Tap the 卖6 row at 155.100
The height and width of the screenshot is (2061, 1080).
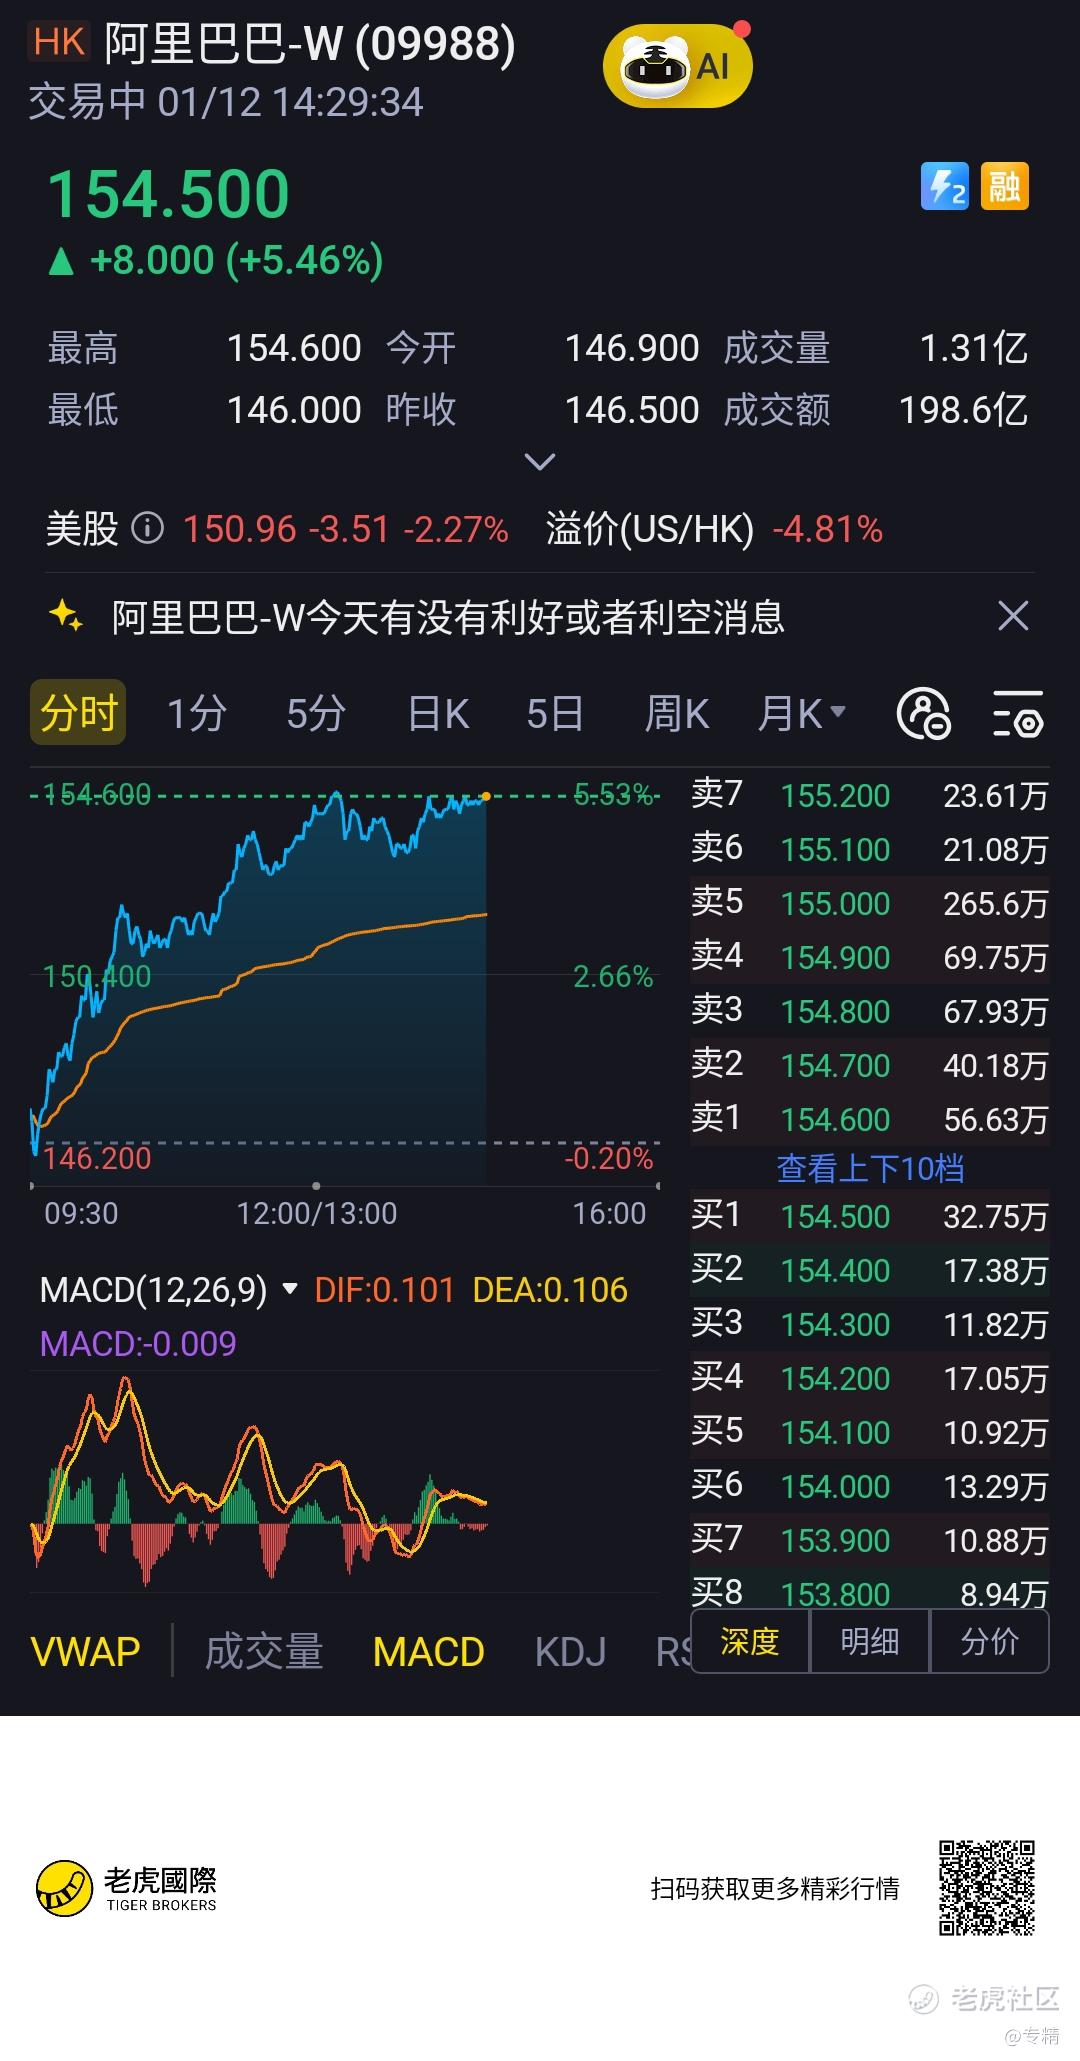click(870, 849)
